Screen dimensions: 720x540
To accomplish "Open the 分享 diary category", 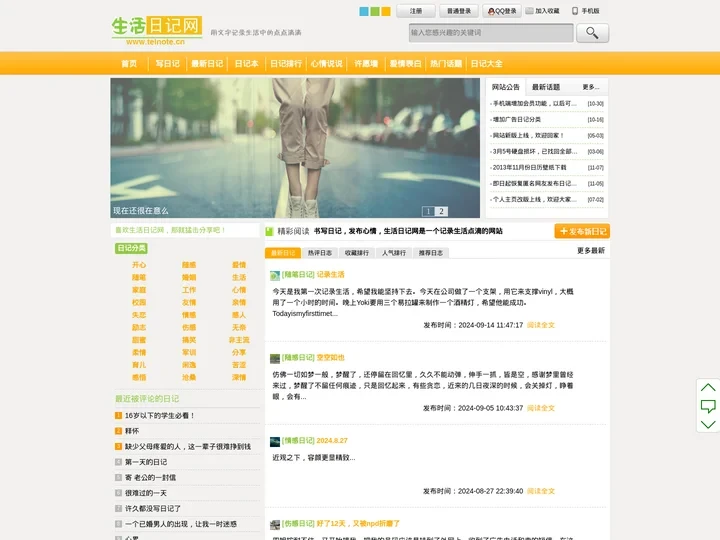I will coord(239,353).
